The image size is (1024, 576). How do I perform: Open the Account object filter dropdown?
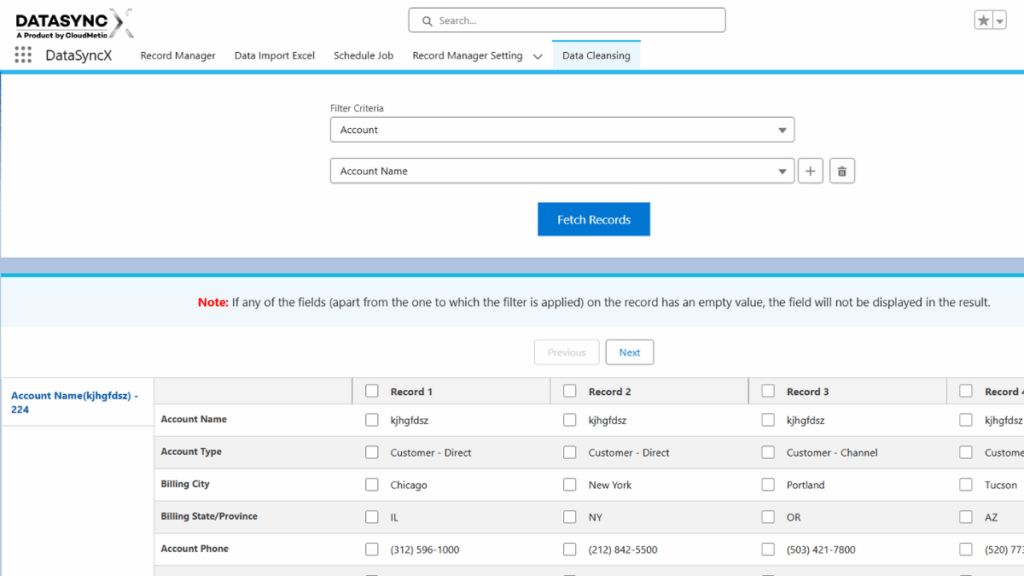562,129
